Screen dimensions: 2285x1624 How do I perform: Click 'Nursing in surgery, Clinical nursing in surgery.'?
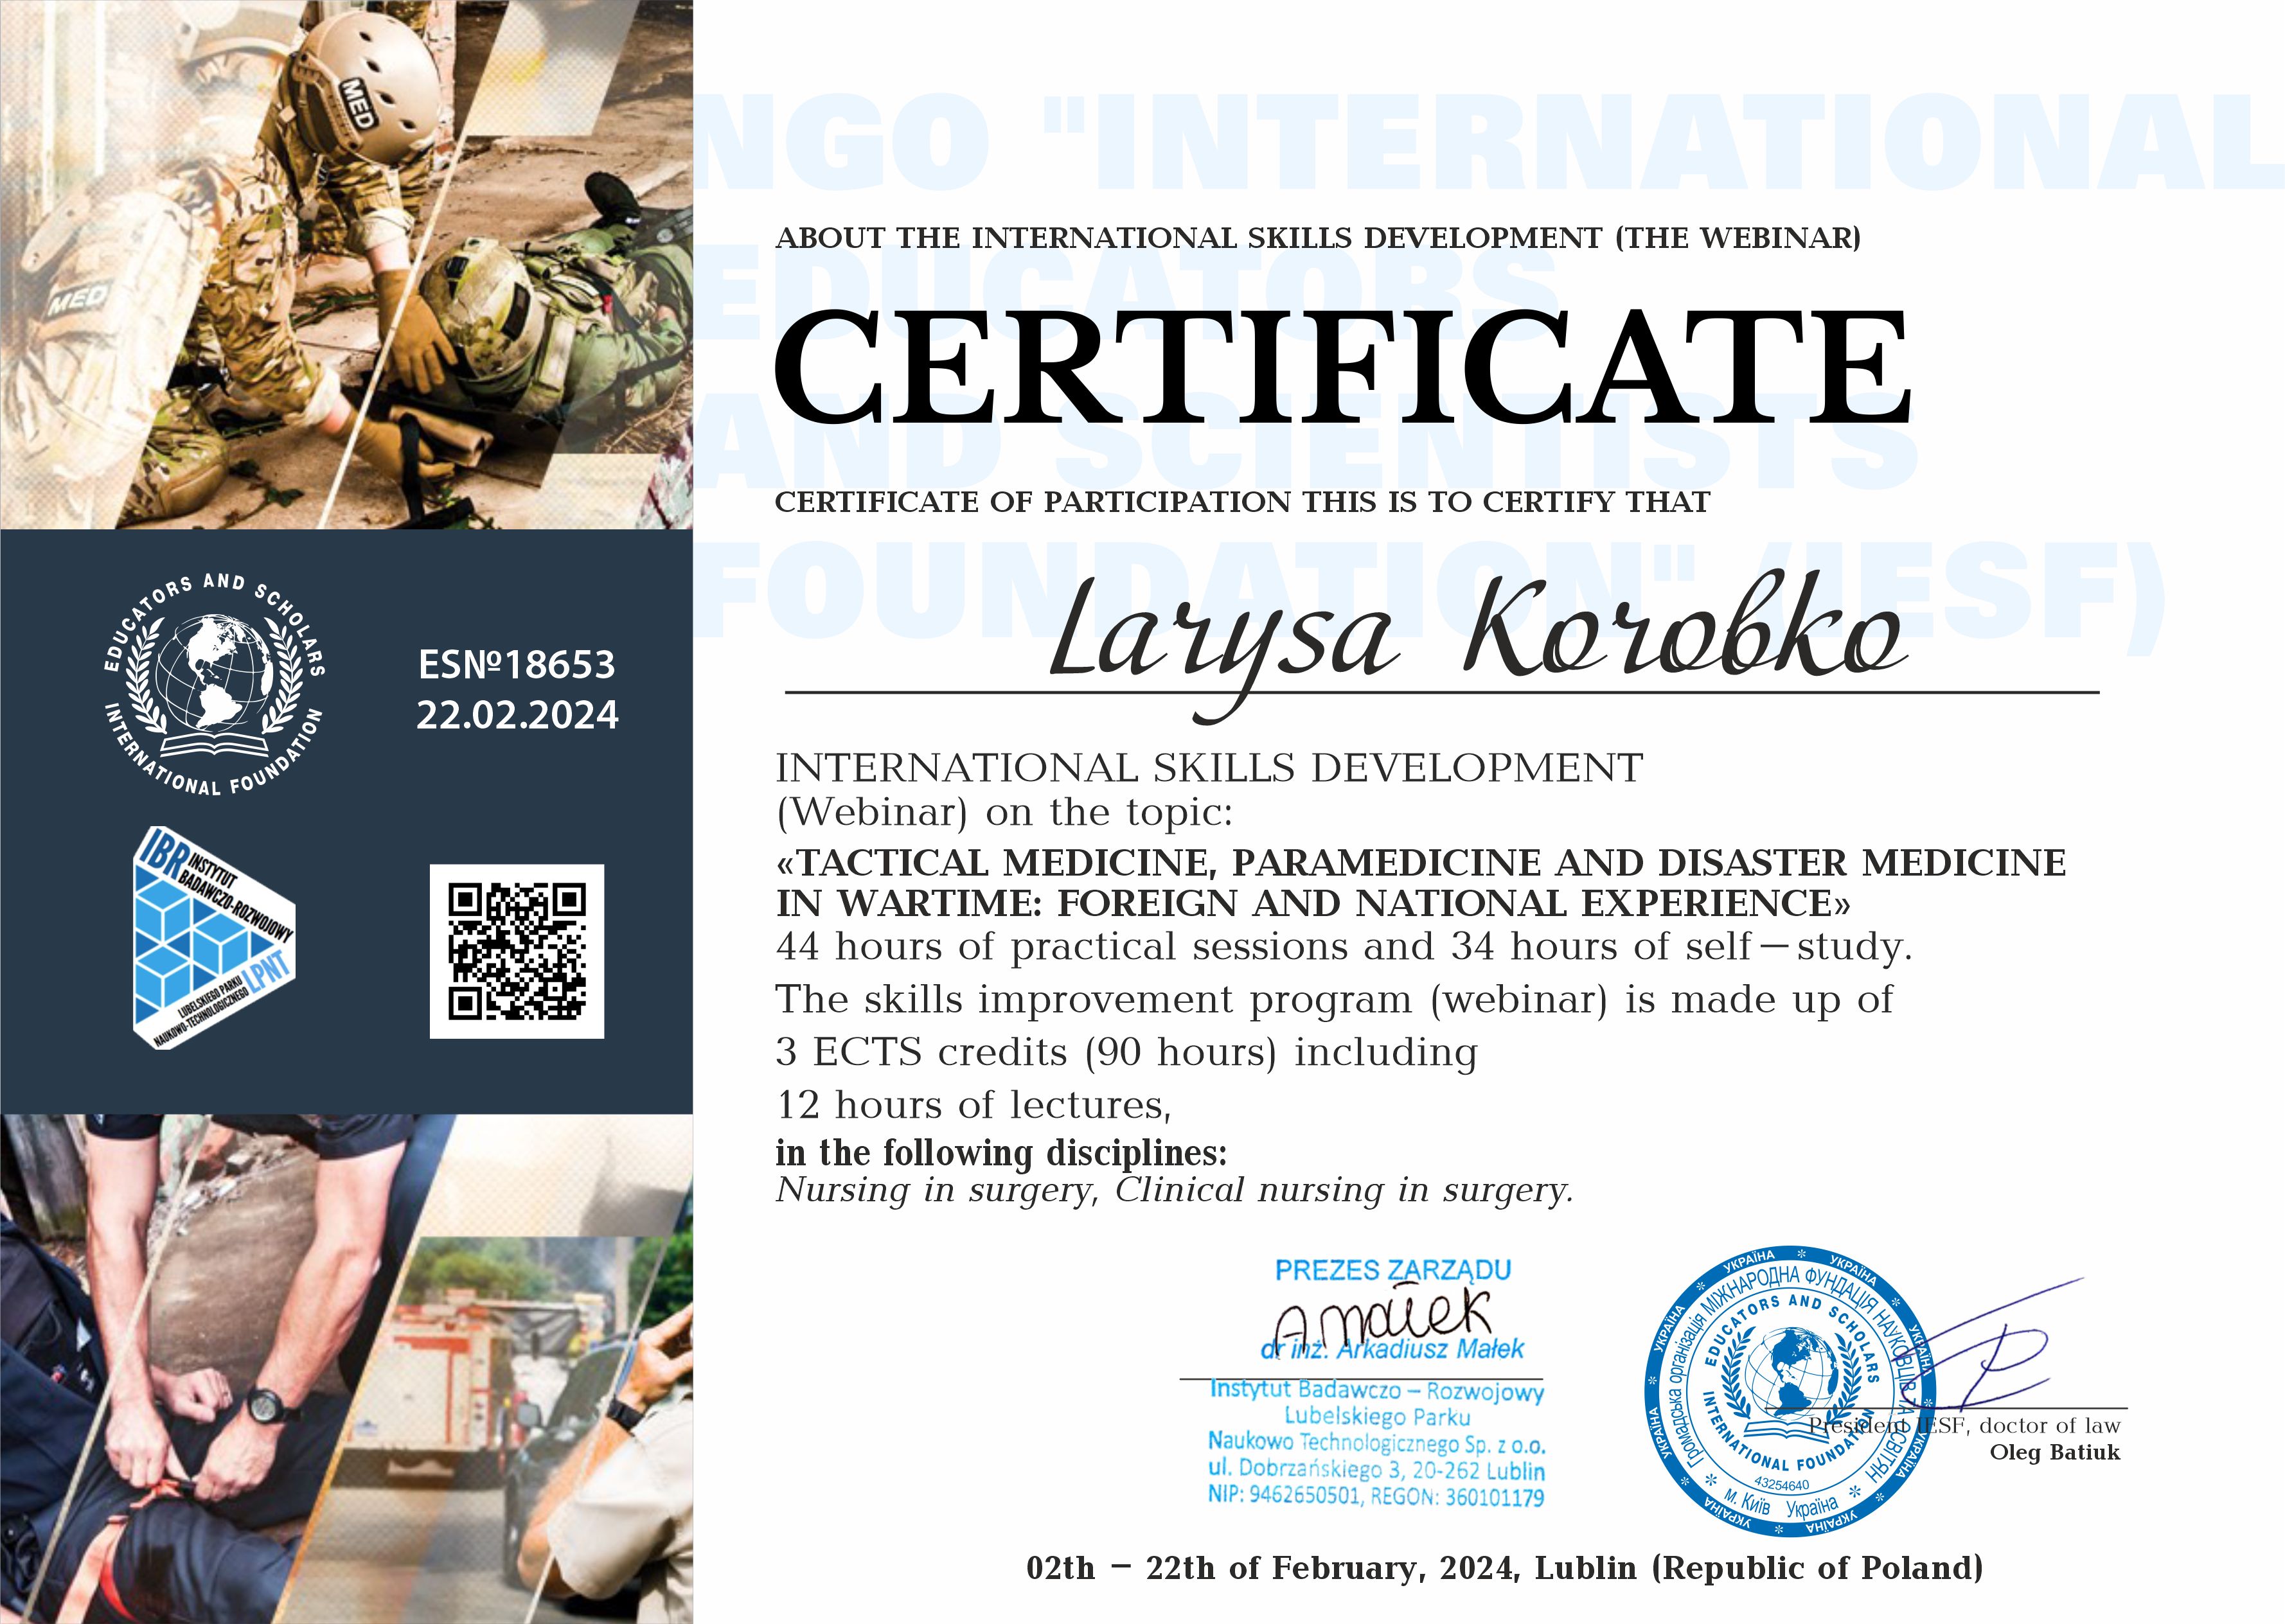coord(1175,1190)
